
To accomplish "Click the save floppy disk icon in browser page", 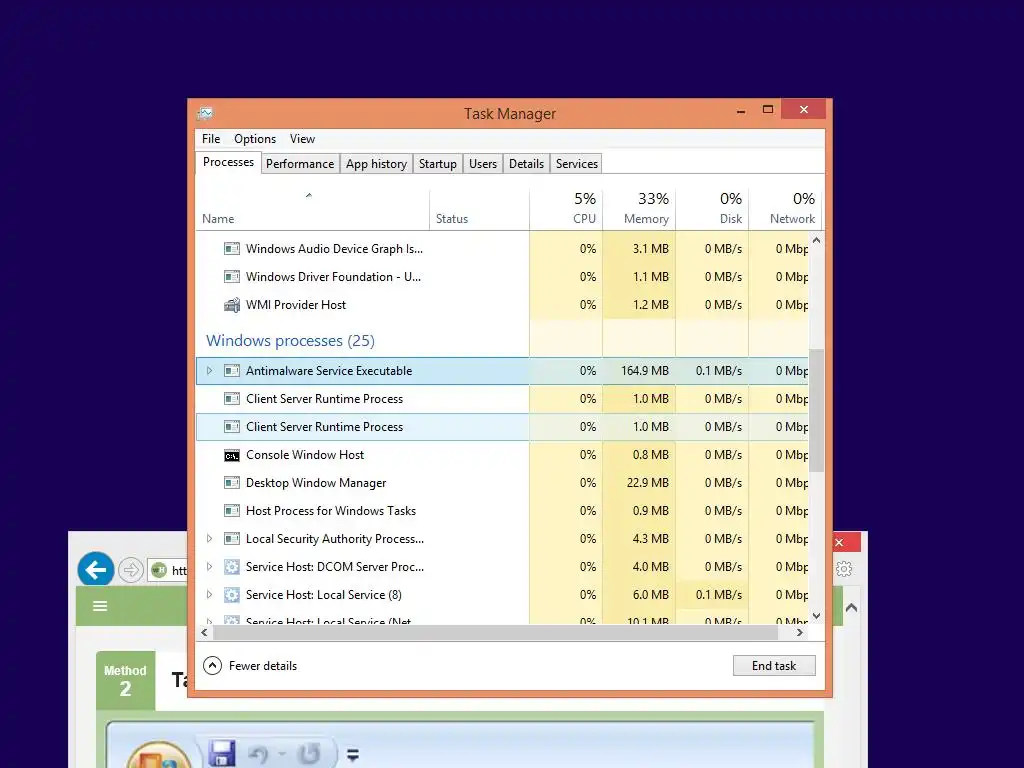I will coord(222,754).
